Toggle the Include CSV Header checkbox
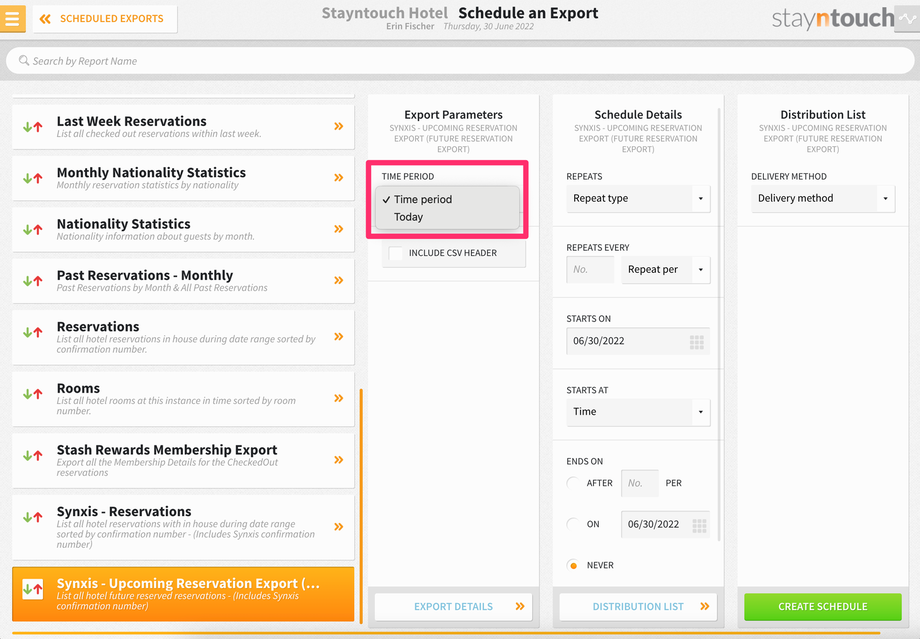Image resolution: width=920 pixels, height=639 pixels. tap(396, 253)
